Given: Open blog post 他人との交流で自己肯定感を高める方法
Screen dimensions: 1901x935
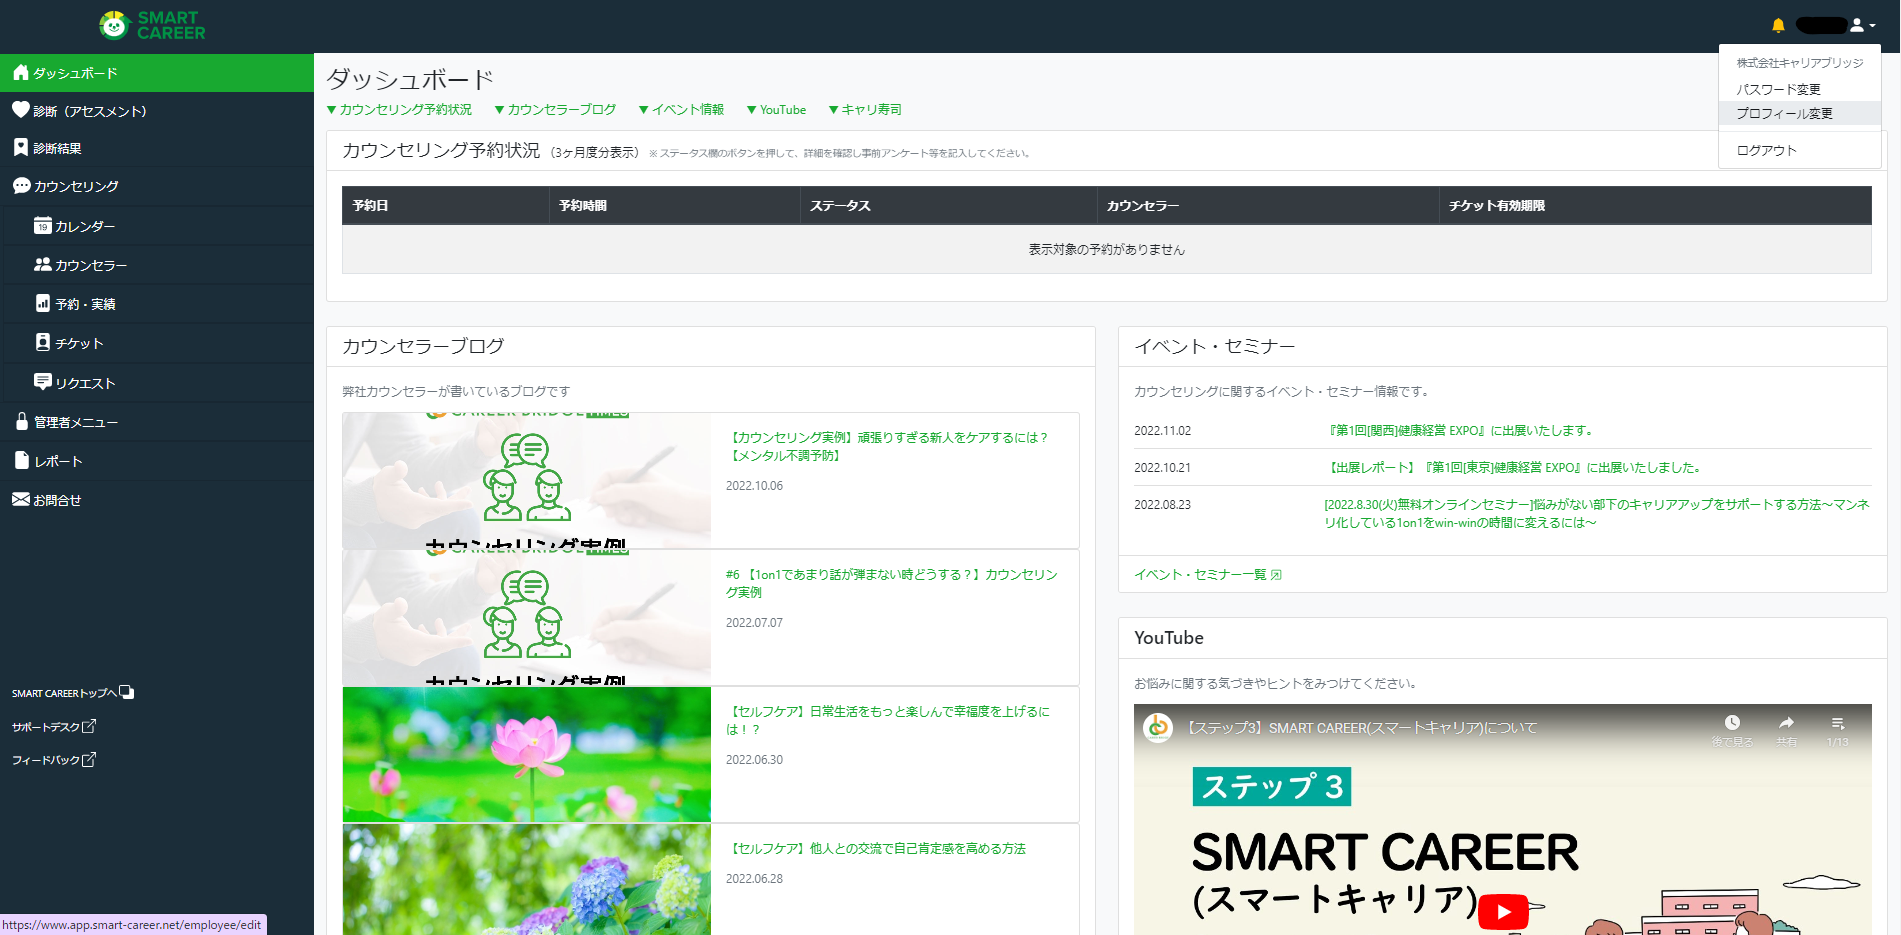Looking at the screenshot, I should point(876,848).
